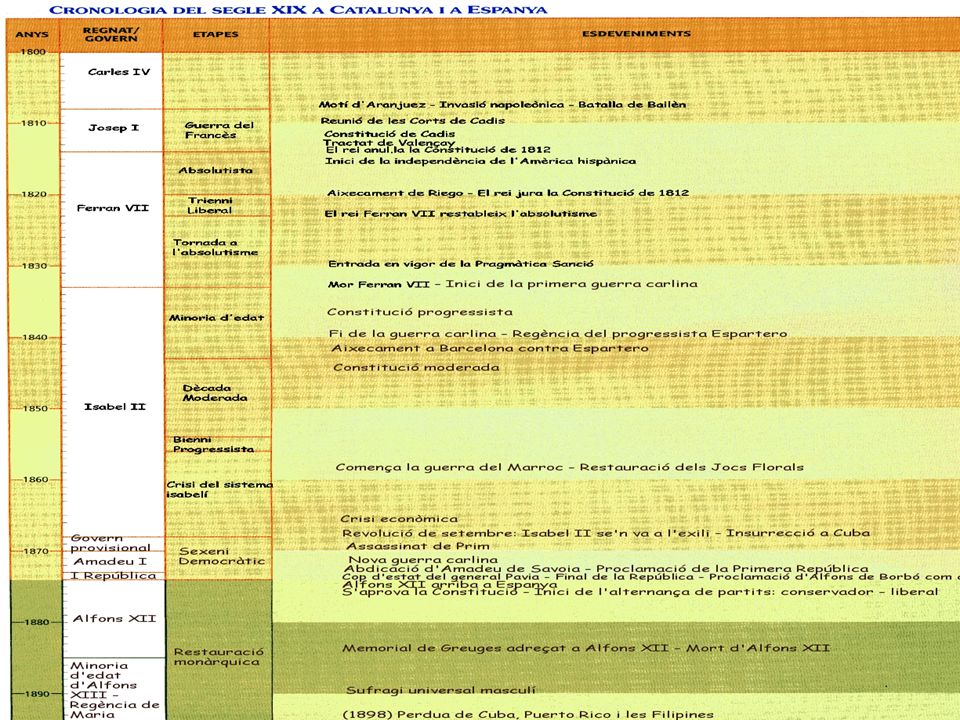Select the 'Nova guerra carlina' event

point(423,560)
